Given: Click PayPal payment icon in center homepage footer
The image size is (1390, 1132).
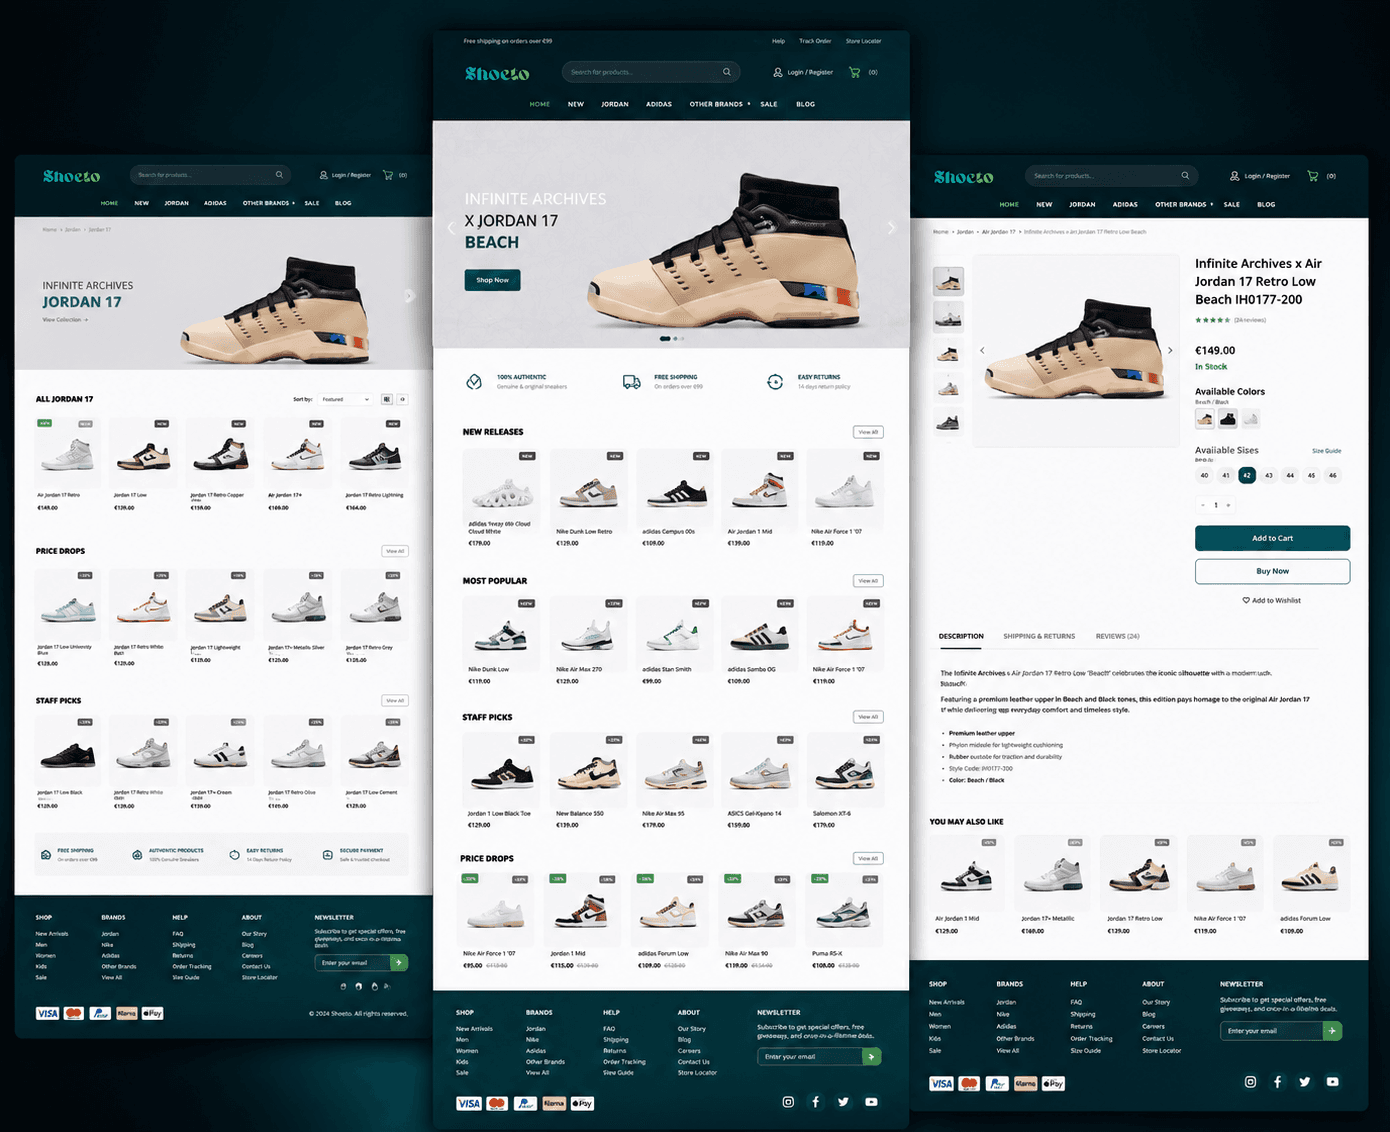Looking at the screenshot, I should [x=525, y=1103].
